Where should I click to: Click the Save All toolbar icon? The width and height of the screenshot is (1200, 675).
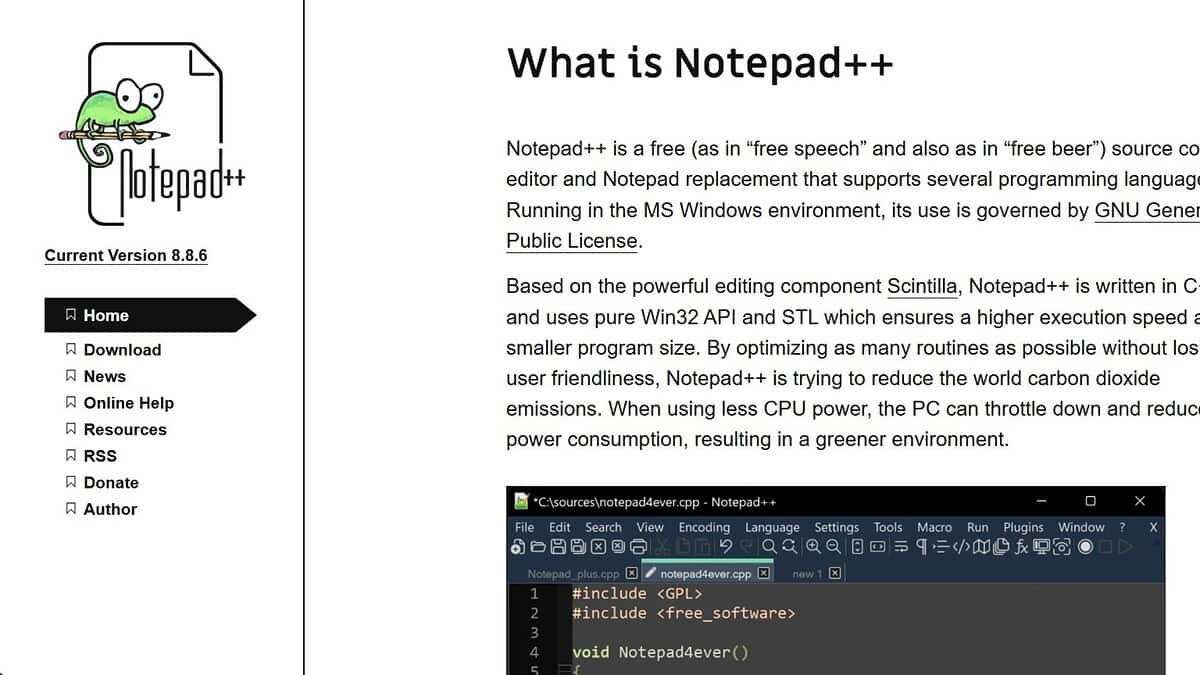[578, 547]
